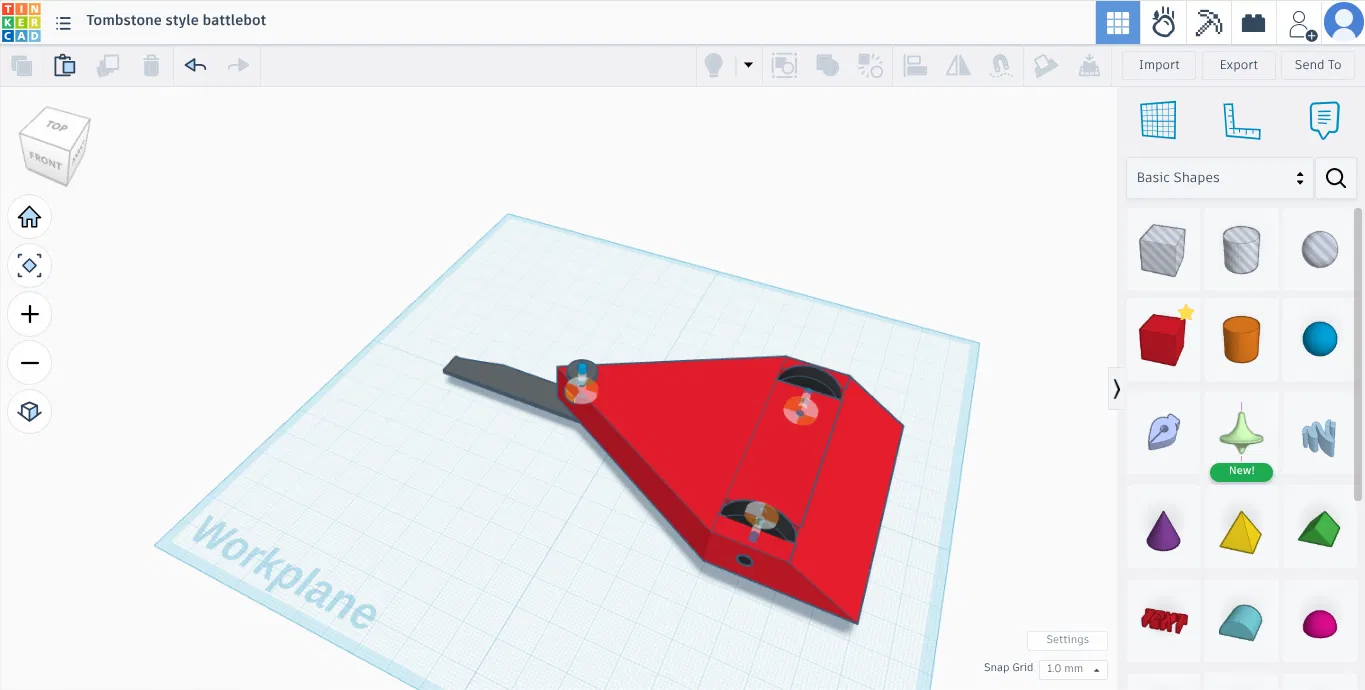The height and width of the screenshot is (690, 1365).
Task: Click the Tinkercad logo
Action: [21, 21]
